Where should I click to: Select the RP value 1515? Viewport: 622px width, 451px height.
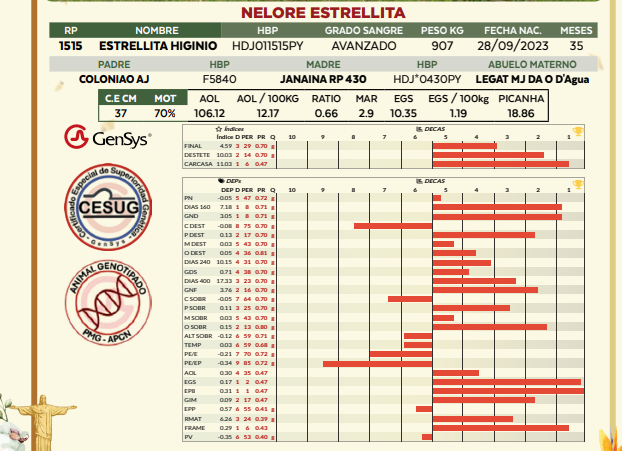point(71,46)
